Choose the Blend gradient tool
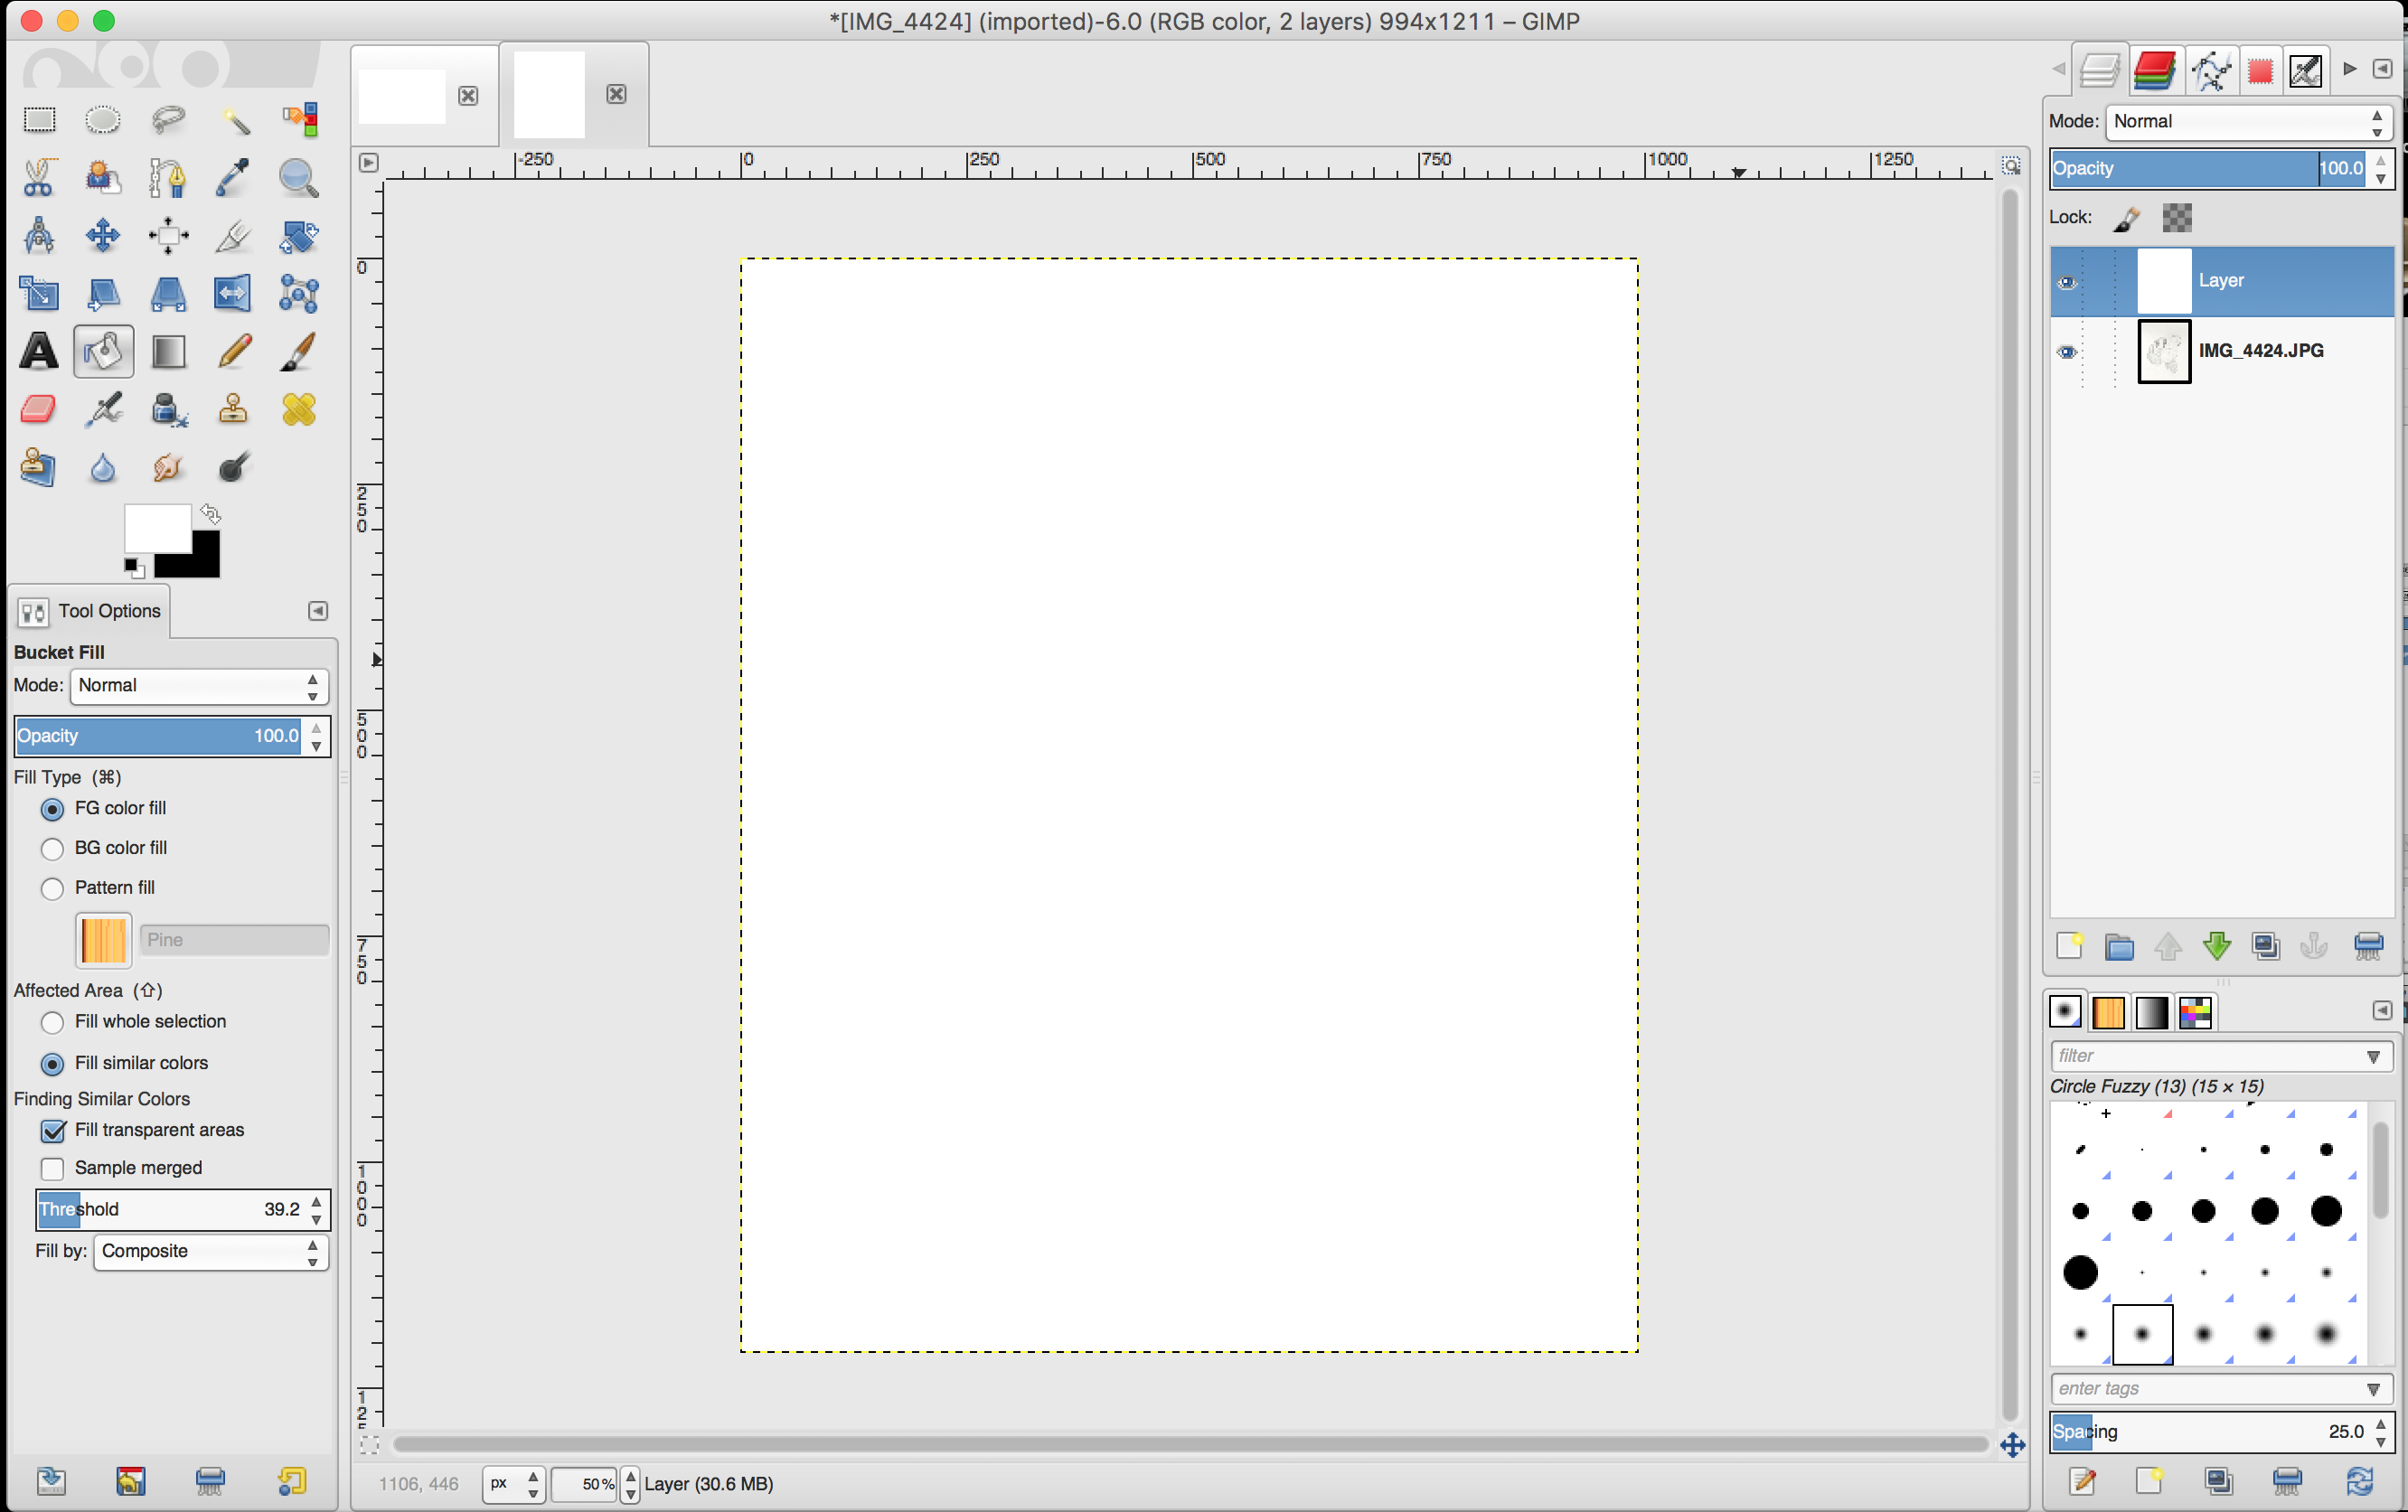 (168, 351)
